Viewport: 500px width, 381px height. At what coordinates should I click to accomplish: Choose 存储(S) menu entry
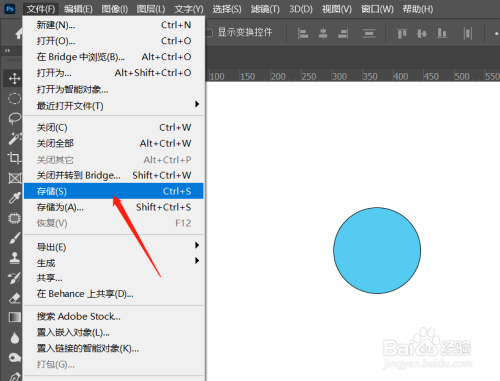click(114, 191)
